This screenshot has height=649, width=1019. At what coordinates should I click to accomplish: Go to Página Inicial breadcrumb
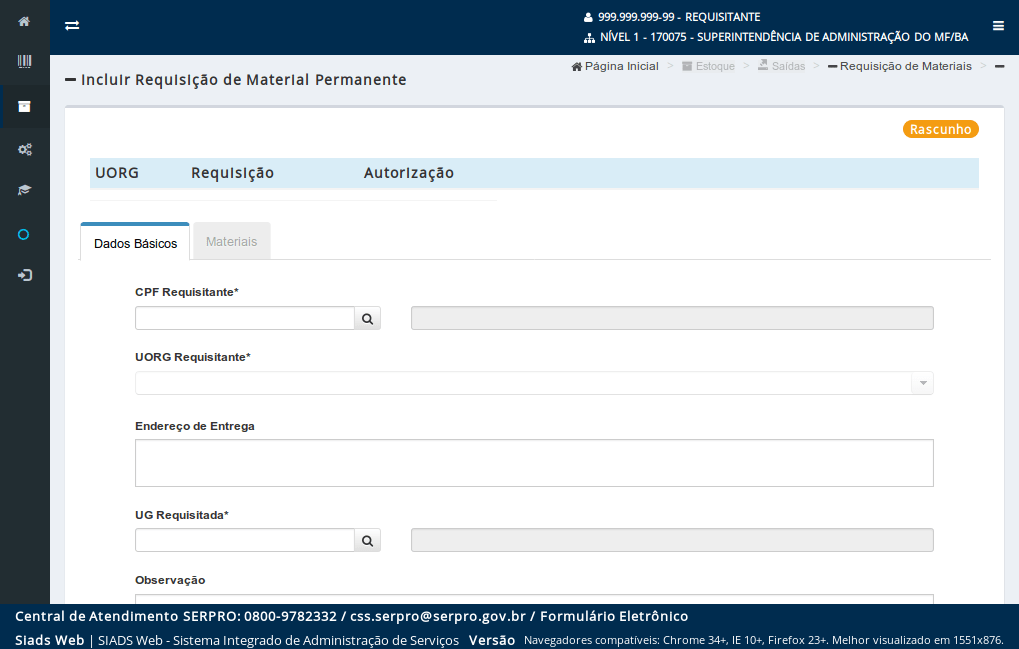click(615, 66)
